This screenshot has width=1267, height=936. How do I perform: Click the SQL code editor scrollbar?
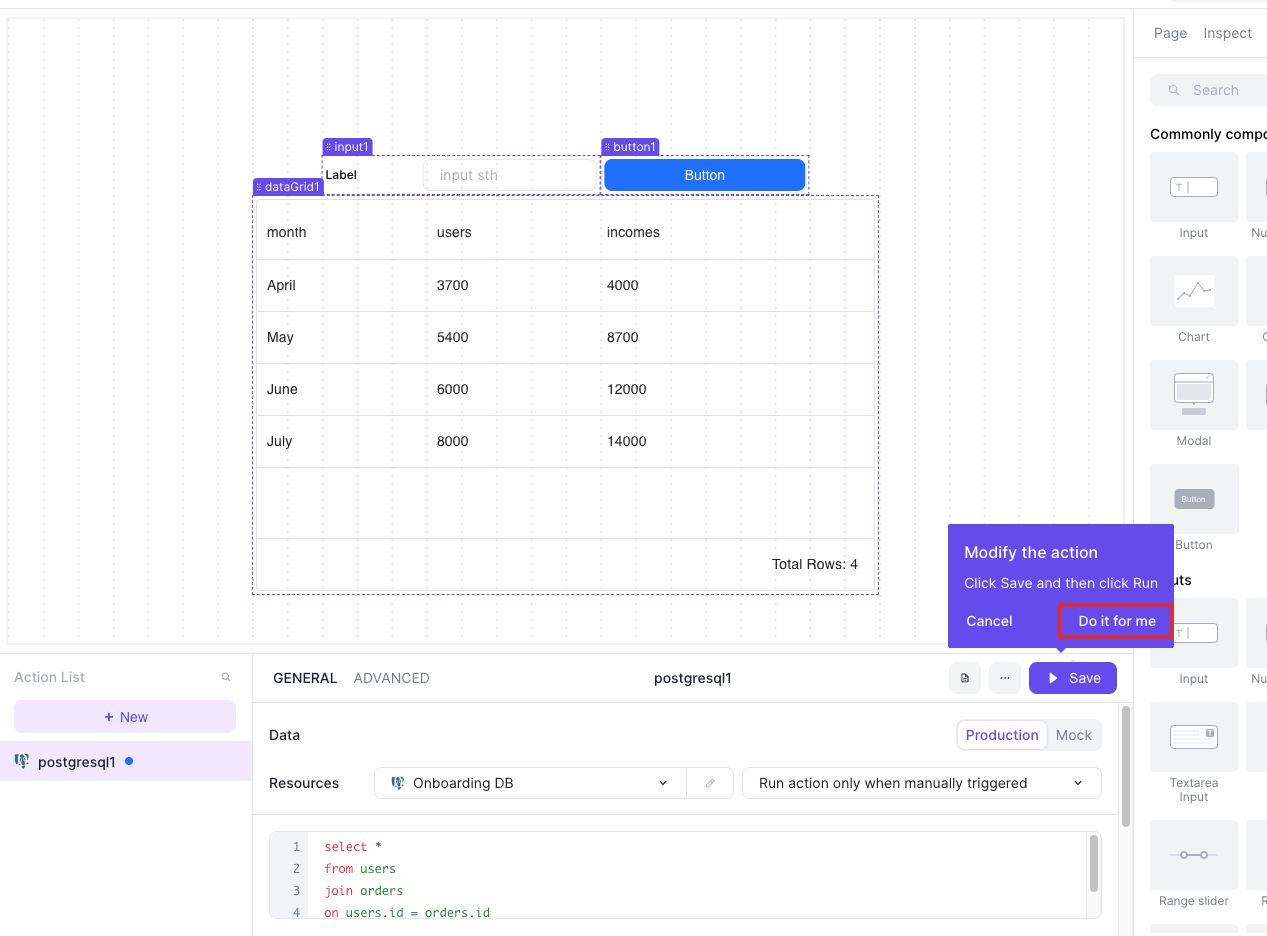pyautogui.click(x=1094, y=863)
